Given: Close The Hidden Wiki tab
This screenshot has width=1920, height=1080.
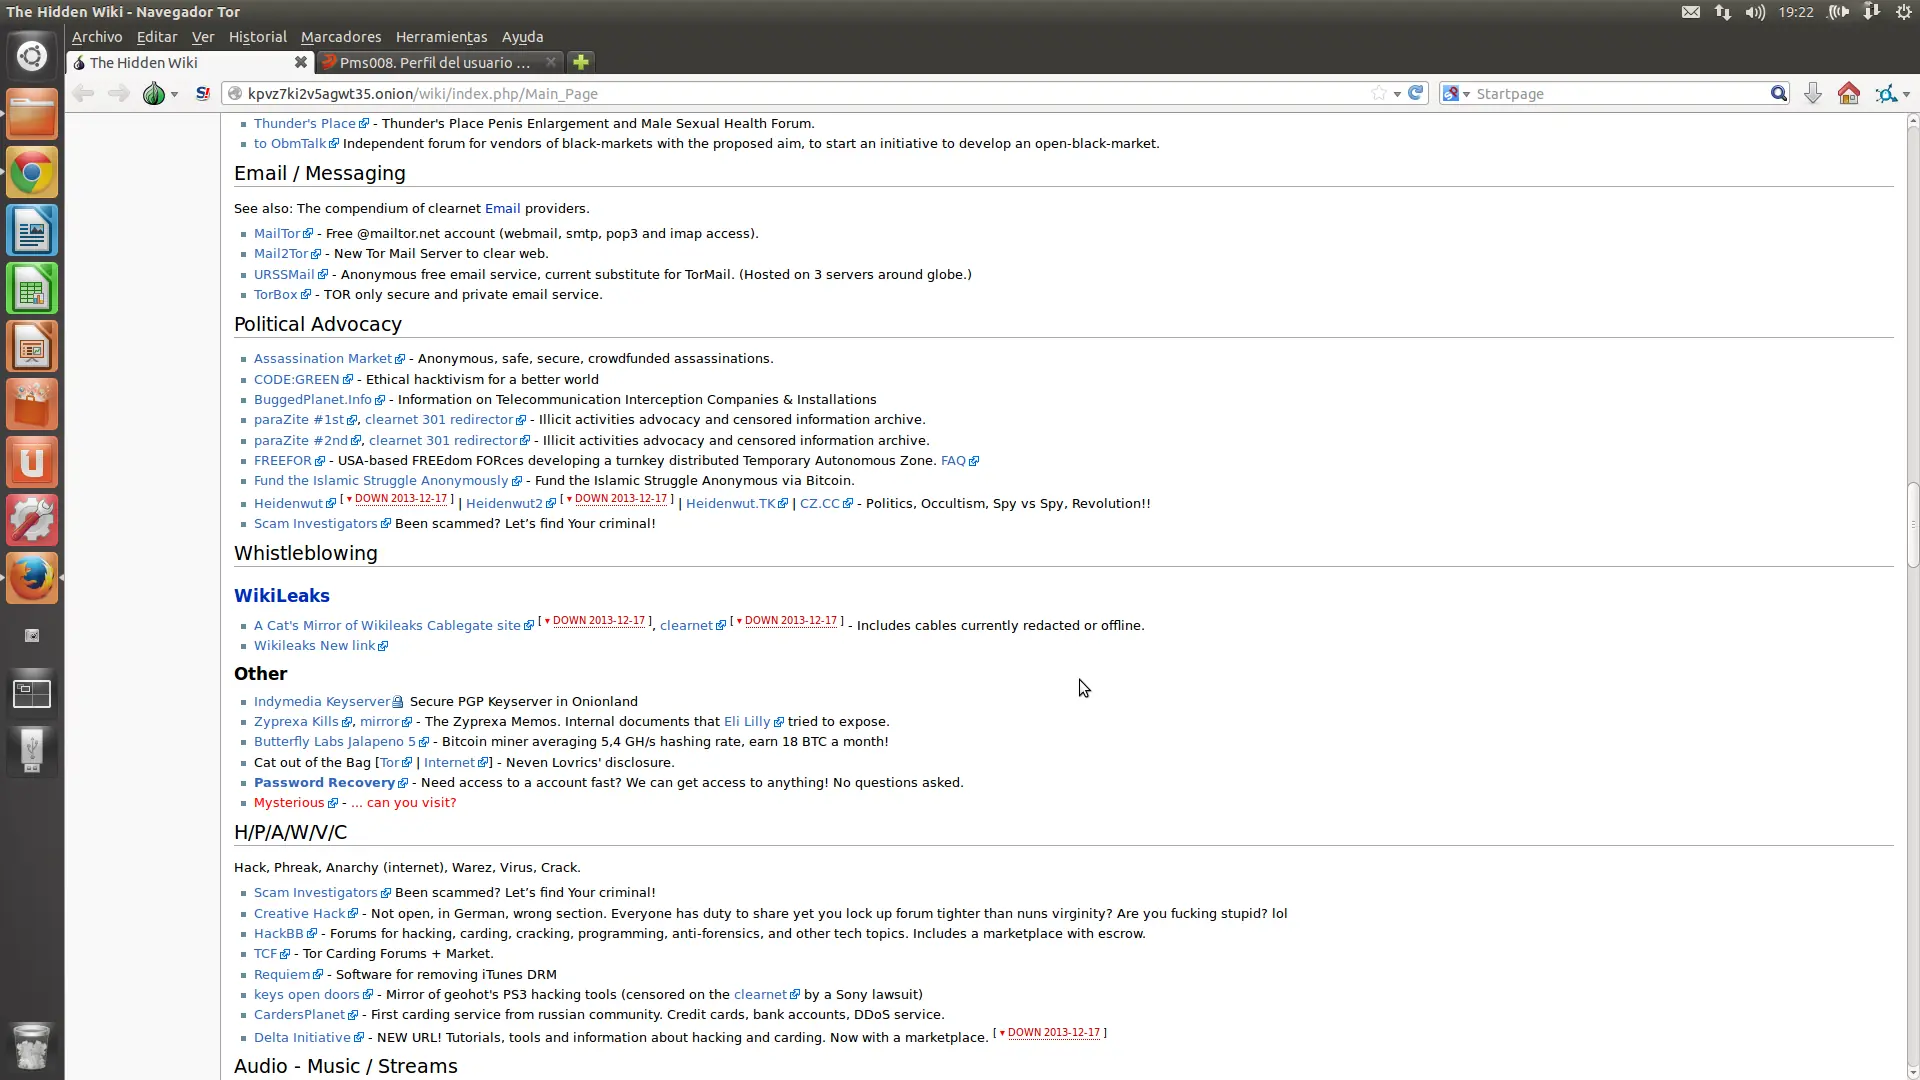Looking at the screenshot, I should pyautogui.click(x=300, y=62).
